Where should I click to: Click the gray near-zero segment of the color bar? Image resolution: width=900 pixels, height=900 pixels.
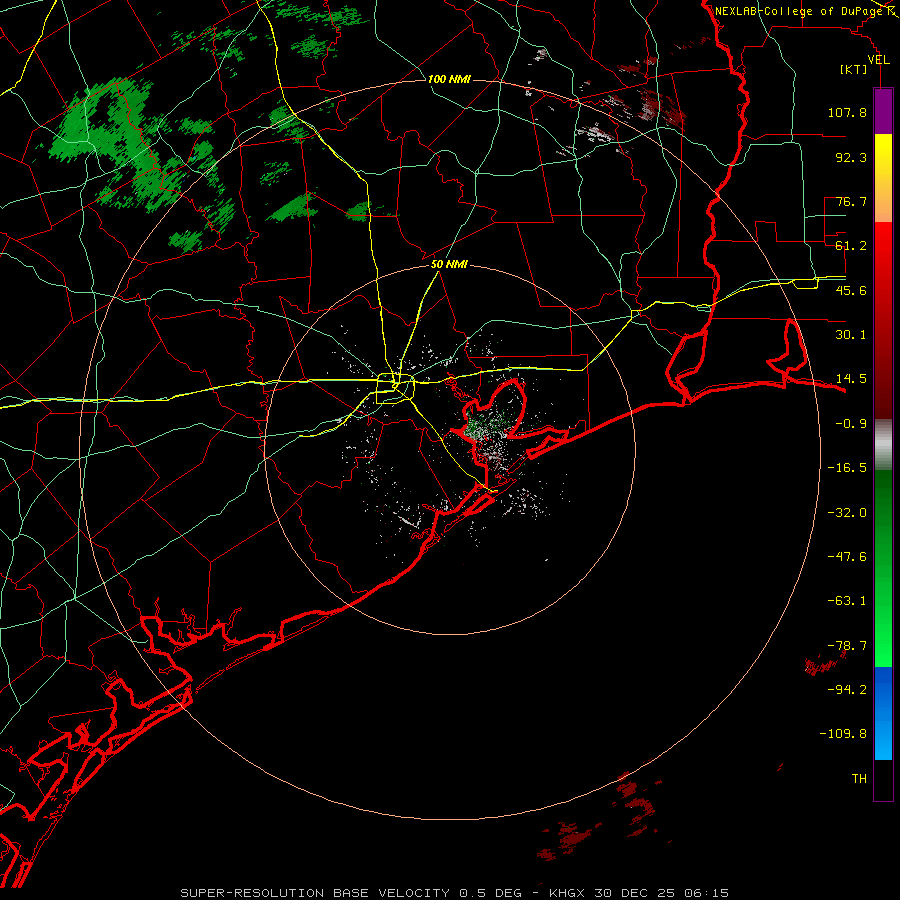coord(883,445)
